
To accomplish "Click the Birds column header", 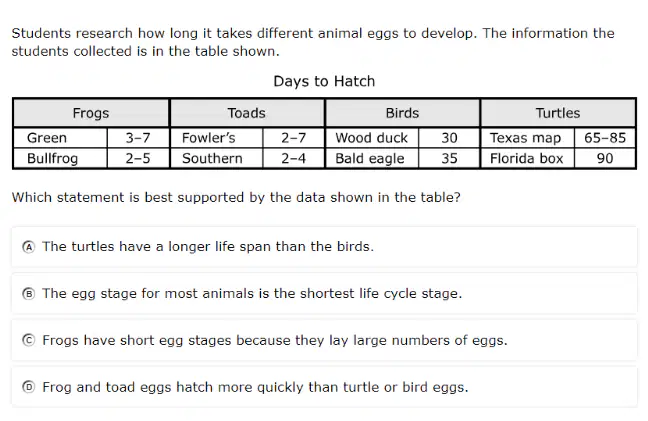I will pos(403,113).
